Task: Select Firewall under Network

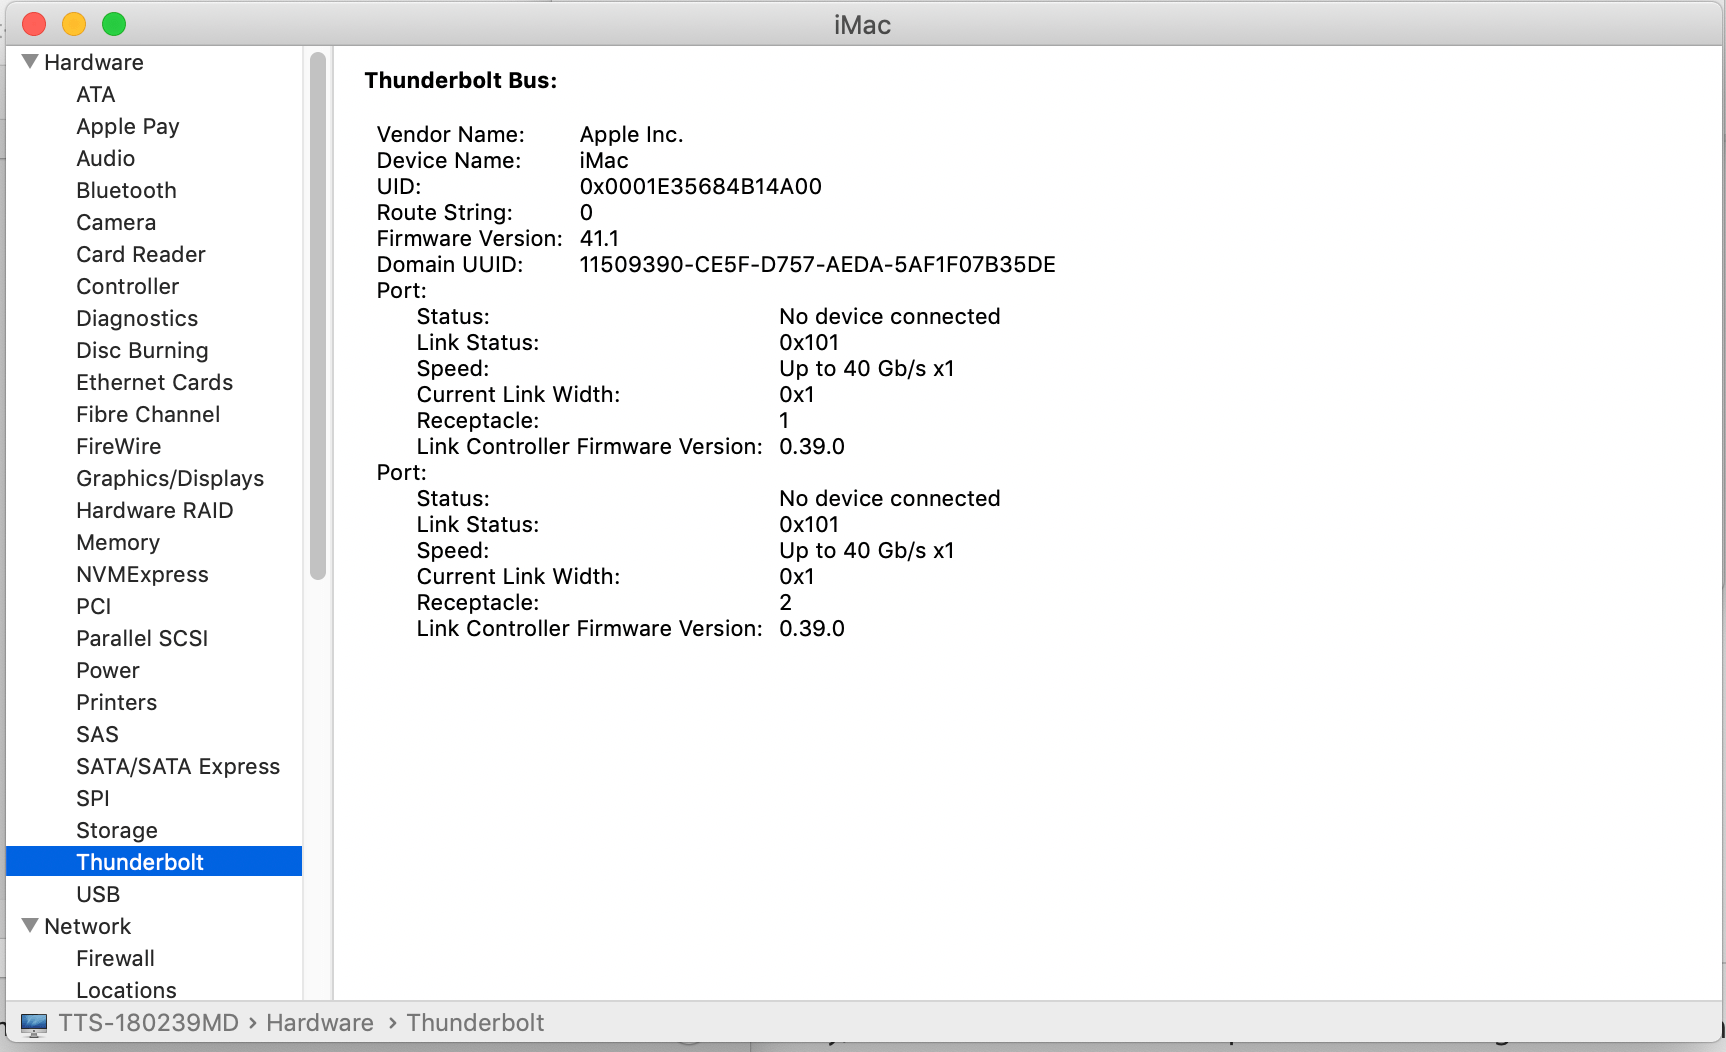Action: 115,958
